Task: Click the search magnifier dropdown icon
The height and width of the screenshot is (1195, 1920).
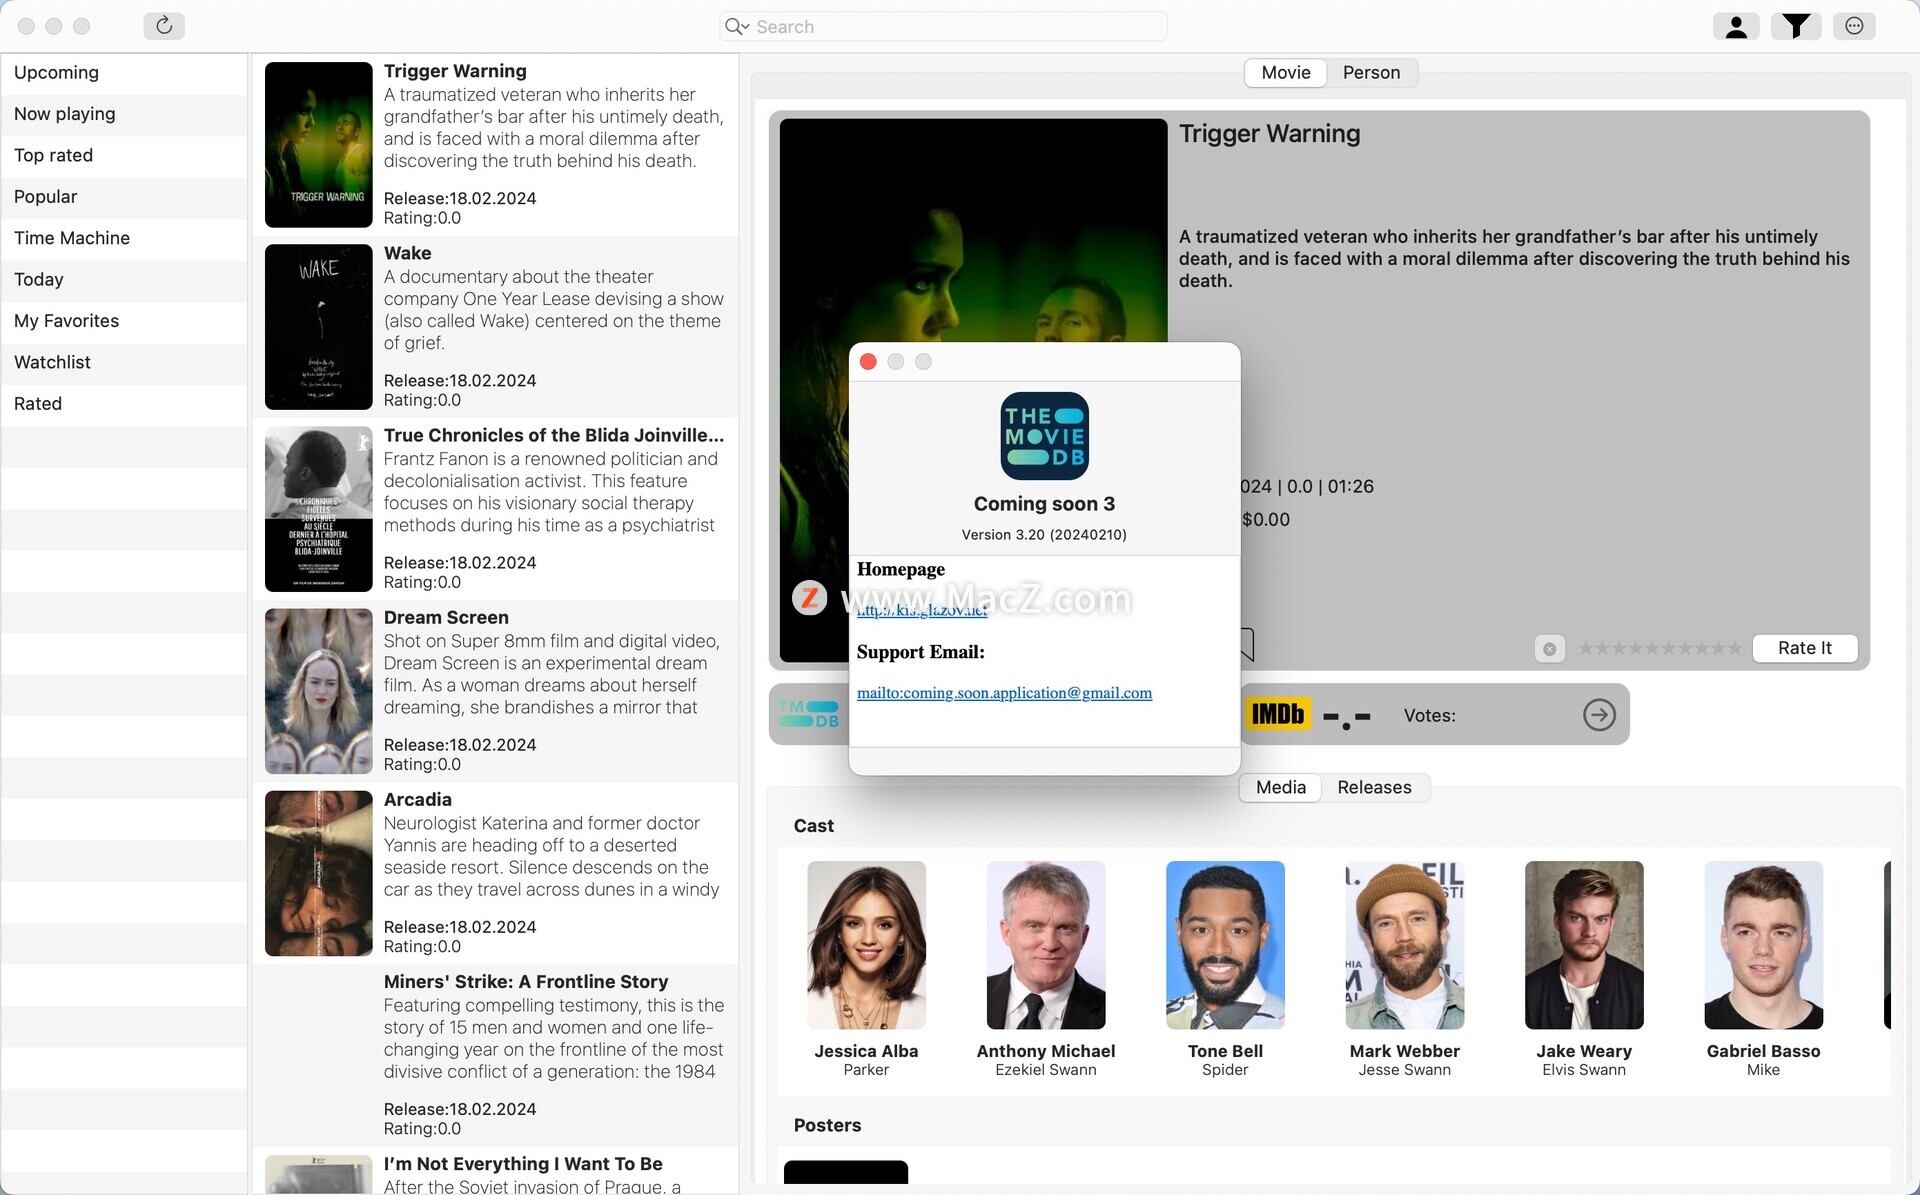Action: tap(737, 27)
